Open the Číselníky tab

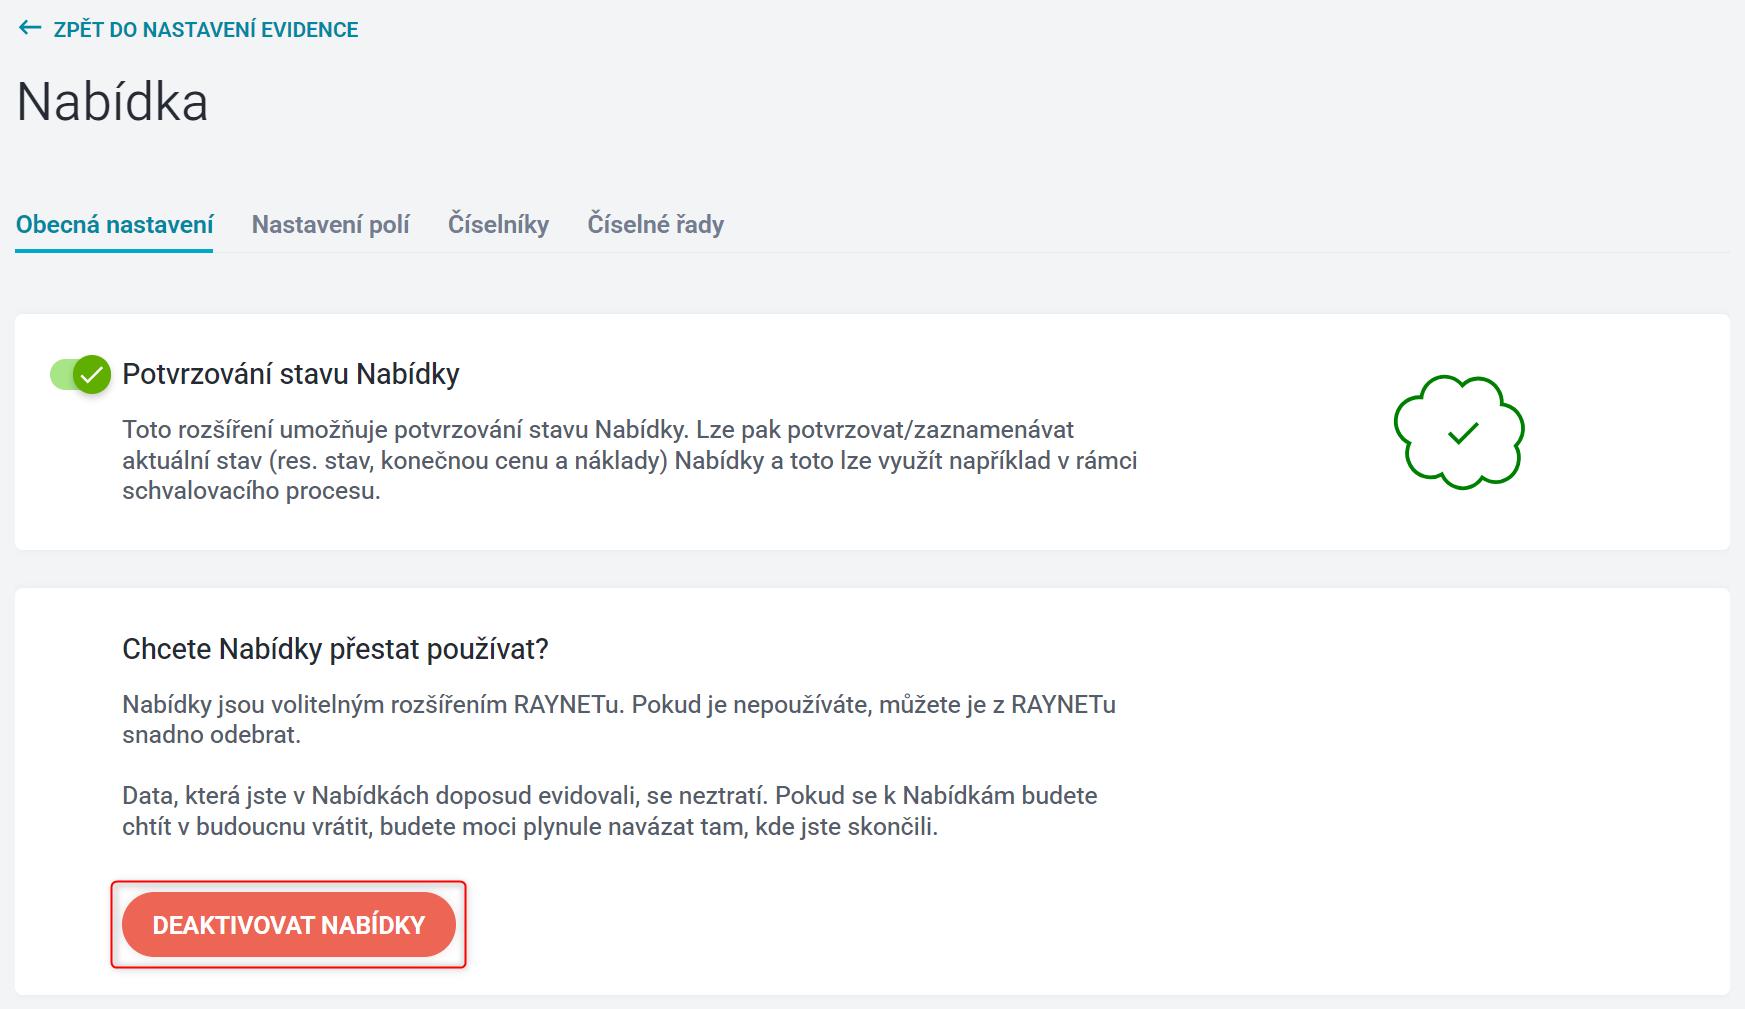point(498,224)
